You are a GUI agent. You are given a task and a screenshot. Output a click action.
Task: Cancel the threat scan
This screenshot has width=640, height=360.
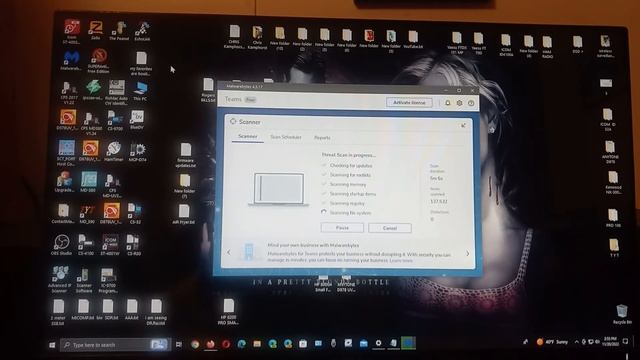pyautogui.click(x=390, y=228)
